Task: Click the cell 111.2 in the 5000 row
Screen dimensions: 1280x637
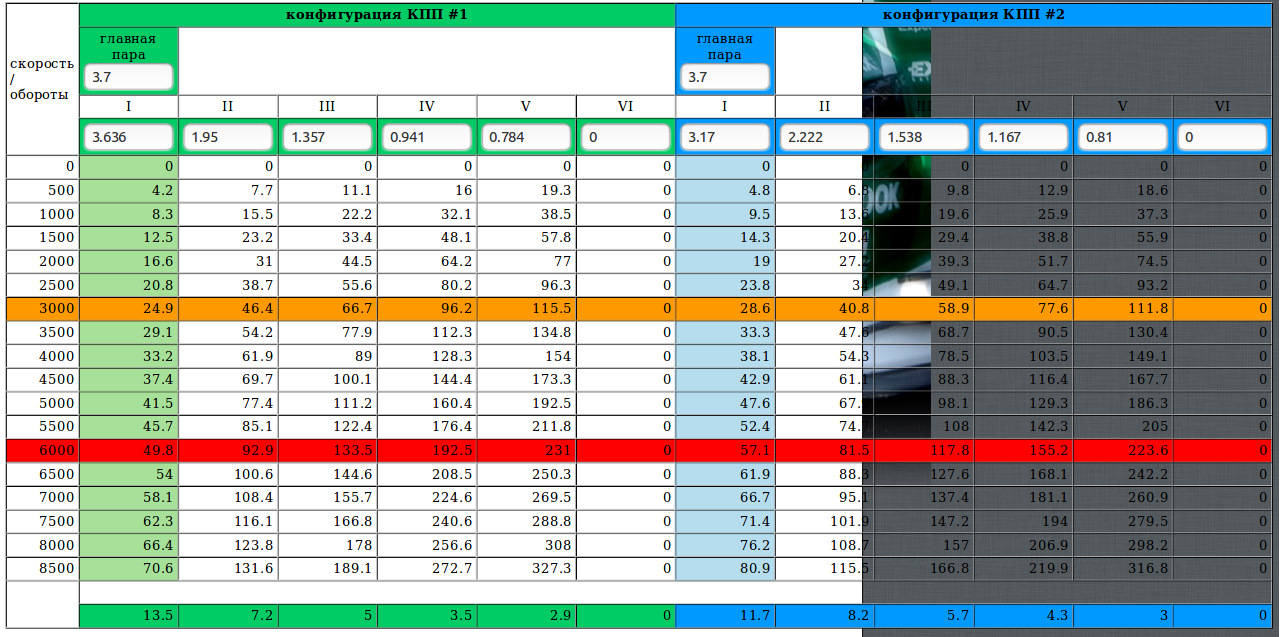Action: point(328,403)
